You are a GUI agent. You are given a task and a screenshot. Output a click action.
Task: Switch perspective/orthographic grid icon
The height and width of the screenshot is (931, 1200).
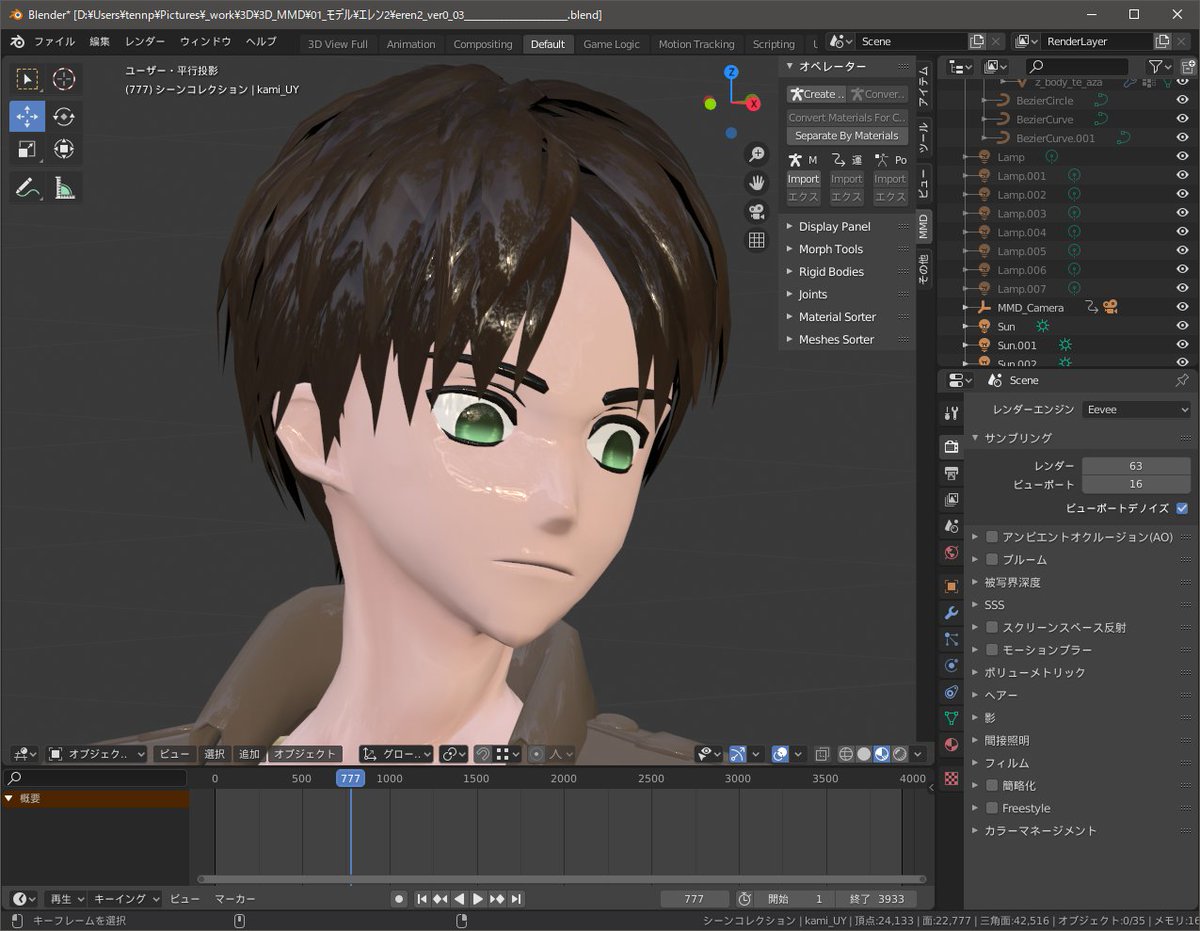coord(757,240)
